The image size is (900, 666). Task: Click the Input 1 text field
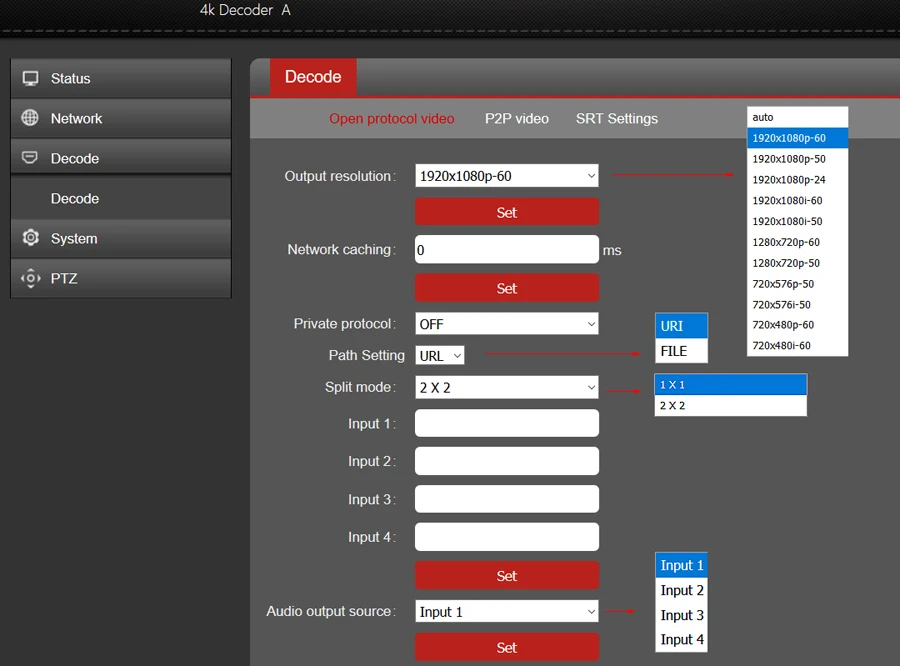coord(507,423)
